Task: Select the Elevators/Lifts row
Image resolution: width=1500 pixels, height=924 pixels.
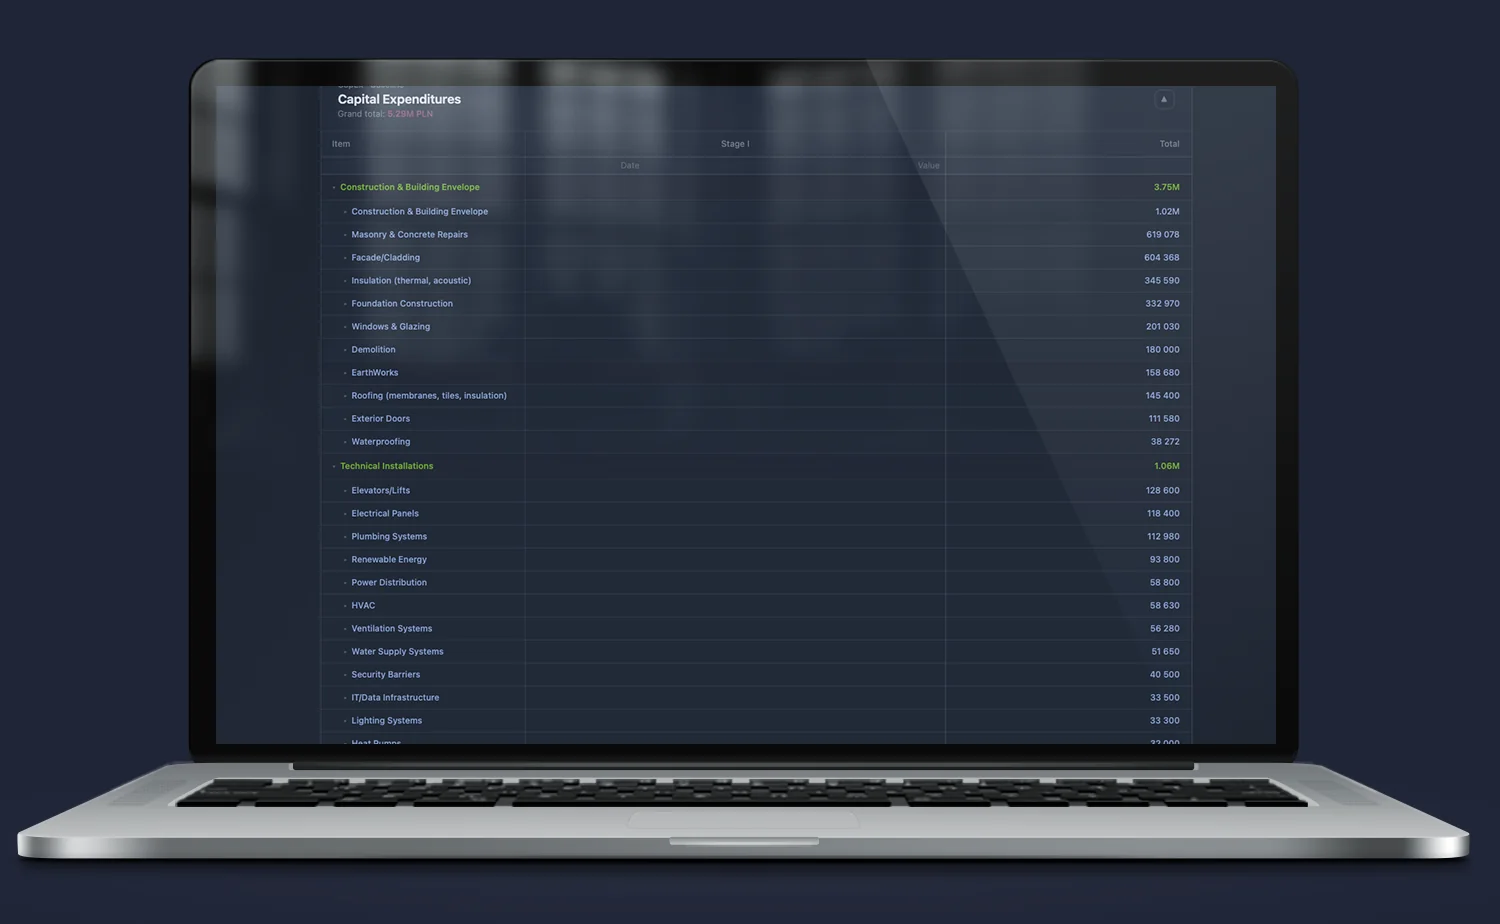Action: (x=756, y=491)
